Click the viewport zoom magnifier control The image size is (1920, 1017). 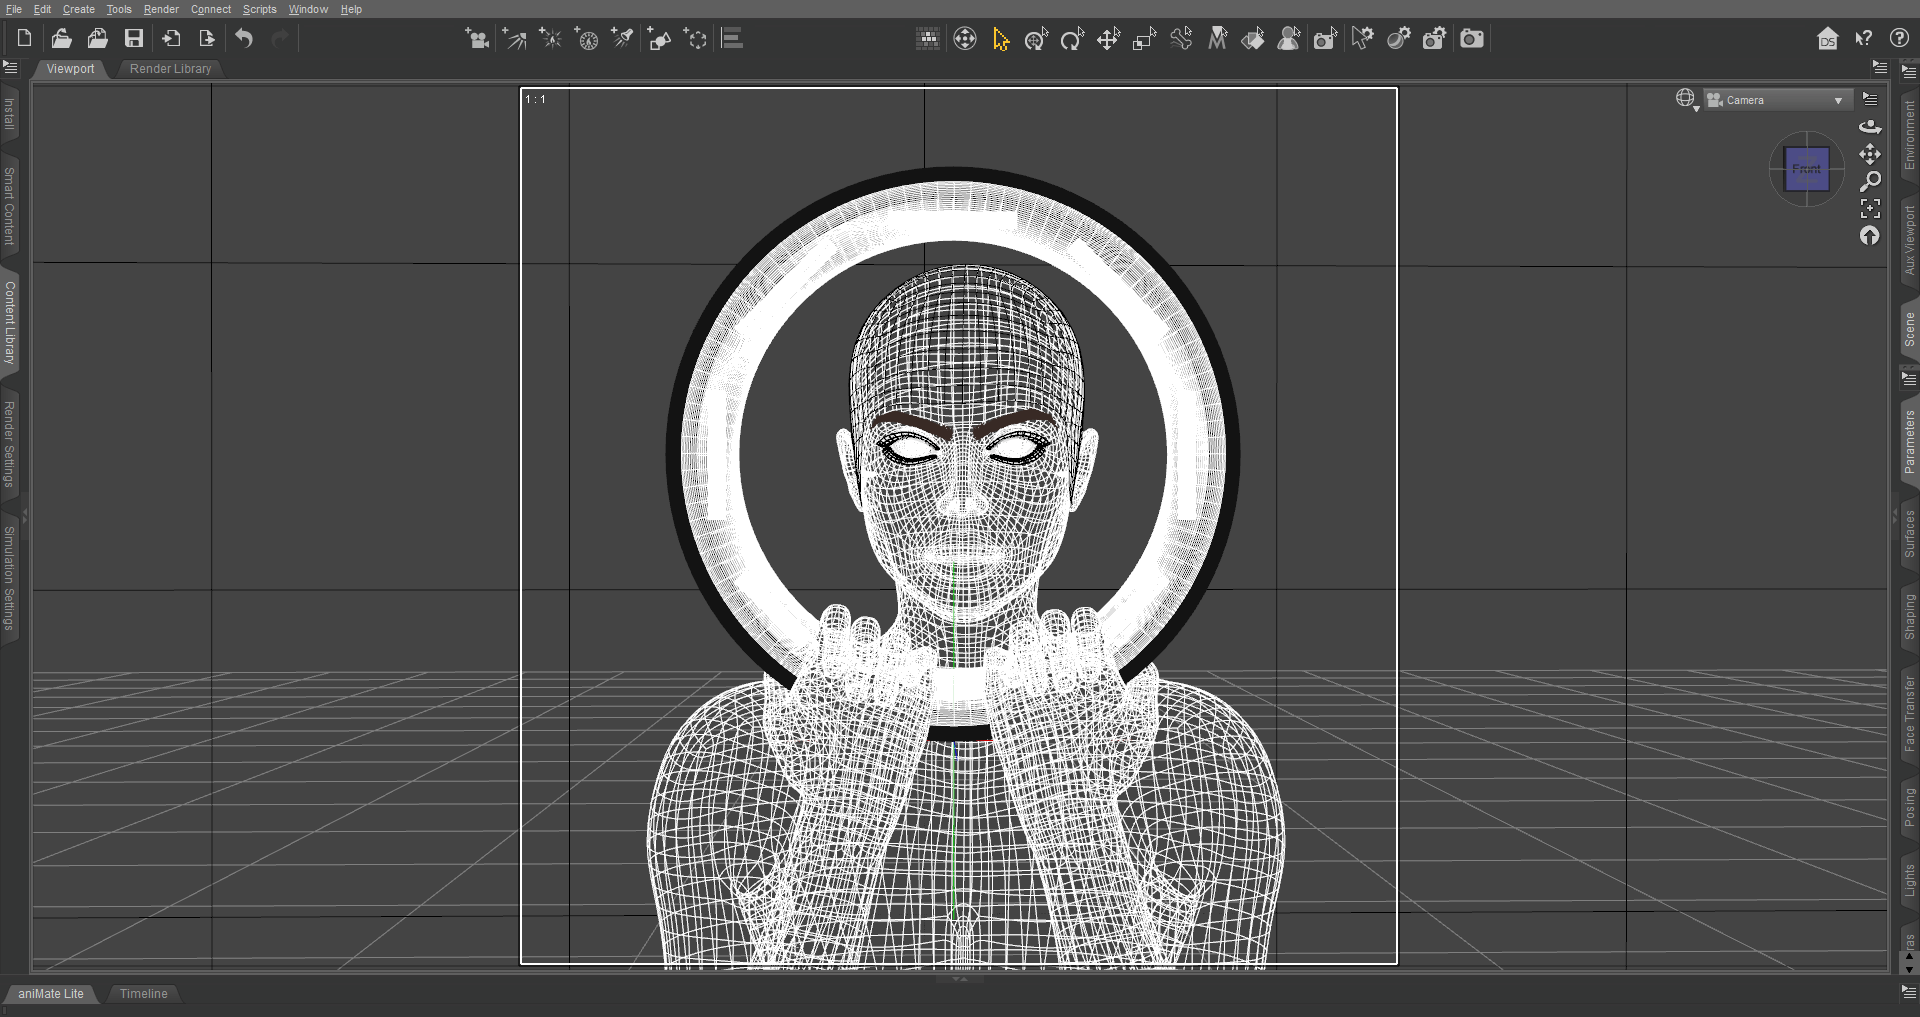click(1870, 181)
